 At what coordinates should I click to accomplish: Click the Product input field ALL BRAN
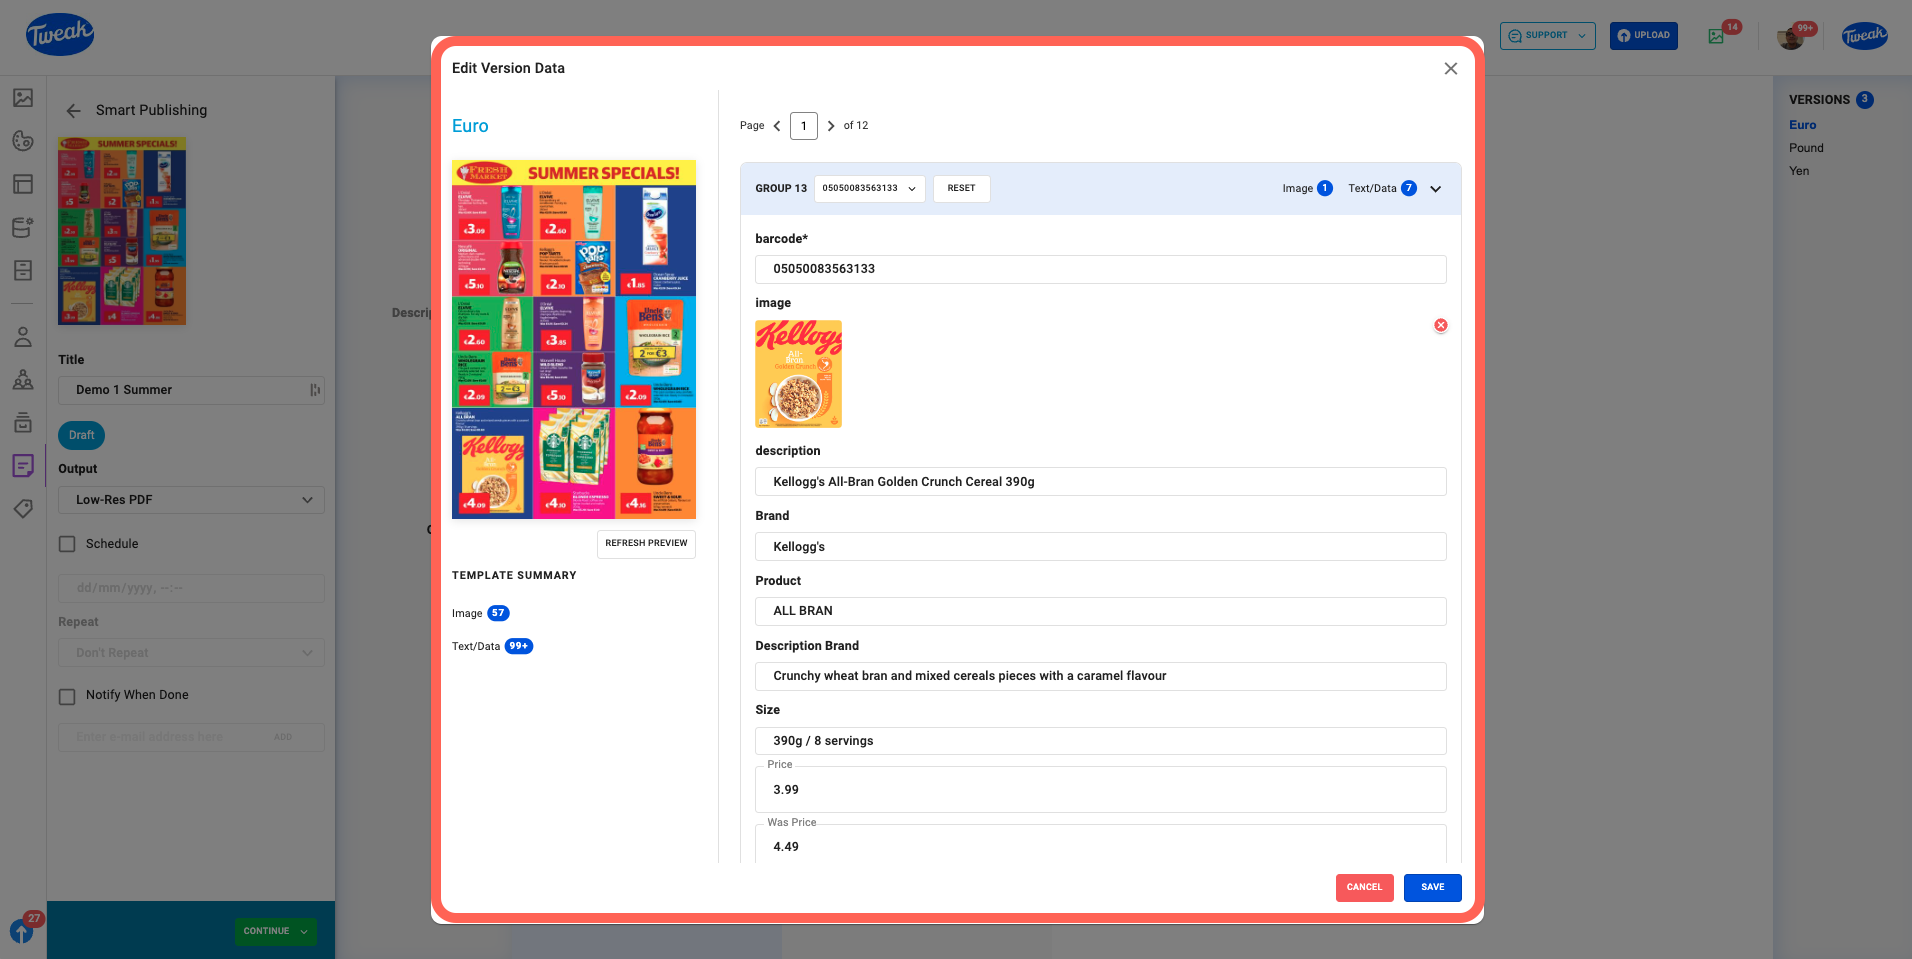[x=1100, y=611]
